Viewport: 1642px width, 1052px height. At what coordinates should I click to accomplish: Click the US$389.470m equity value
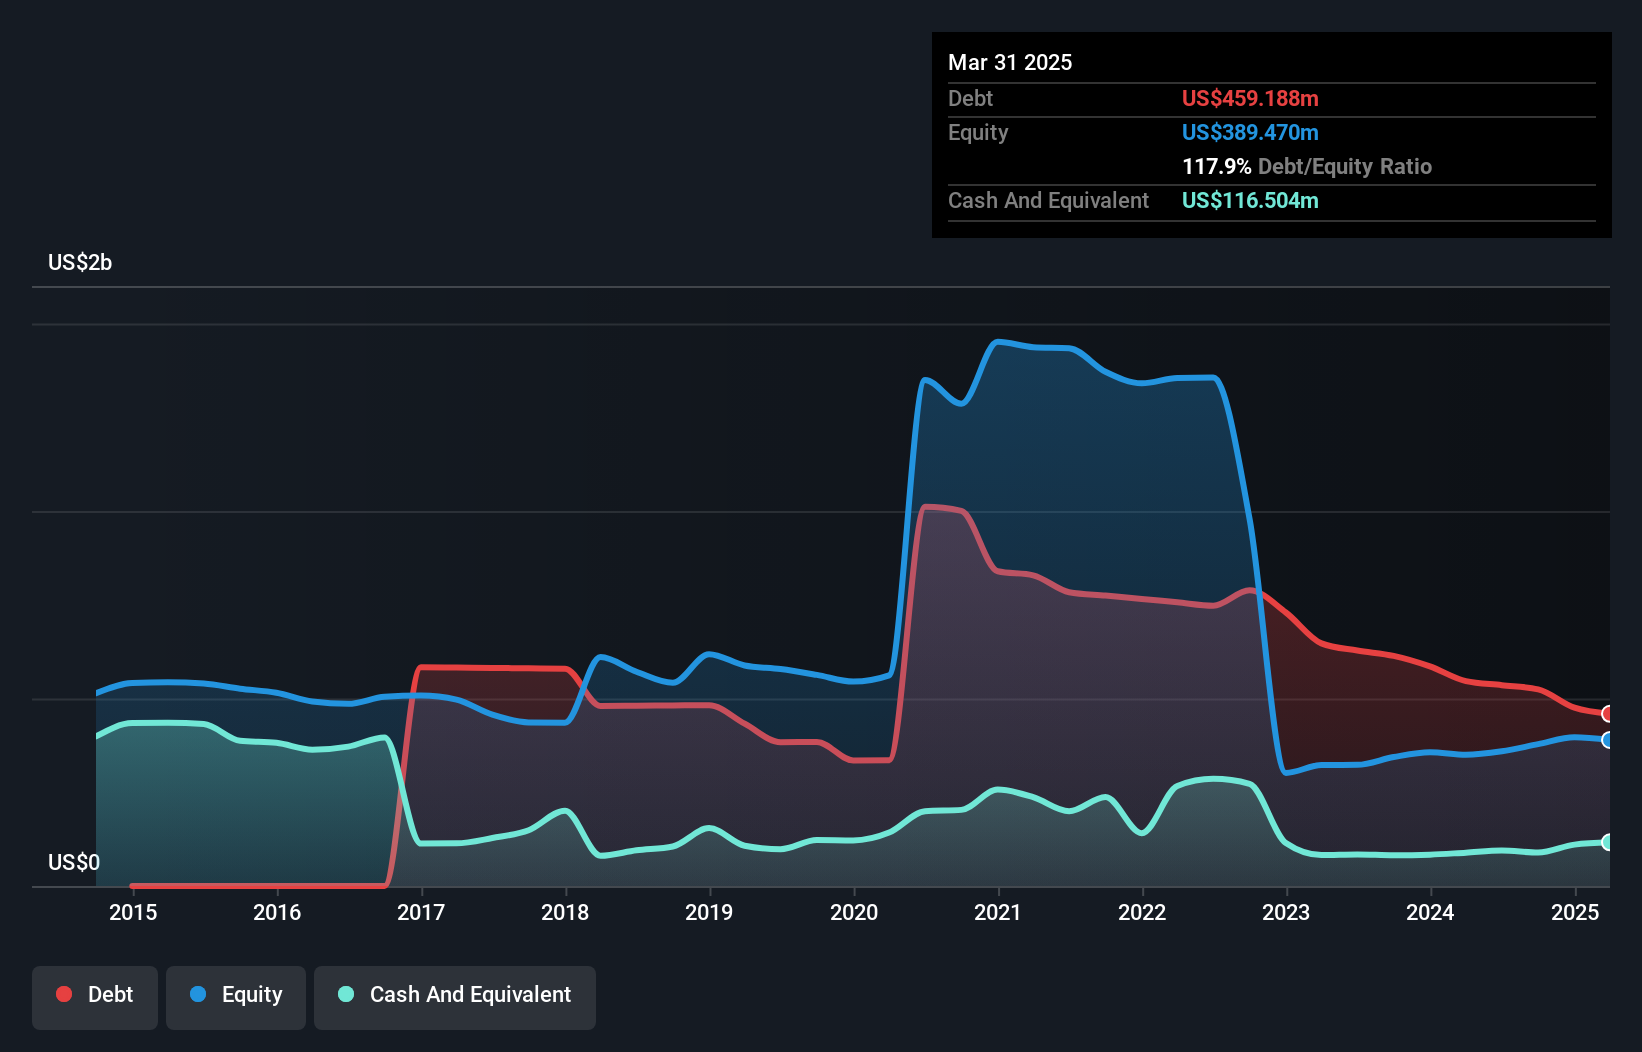tap(1250, 132)
